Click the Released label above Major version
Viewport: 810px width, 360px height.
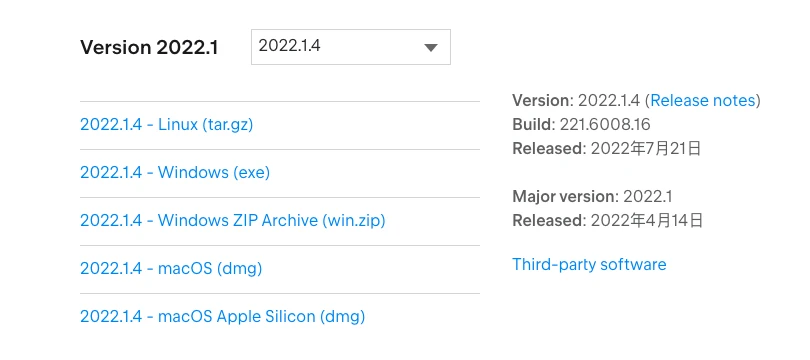tap(550, 149)
